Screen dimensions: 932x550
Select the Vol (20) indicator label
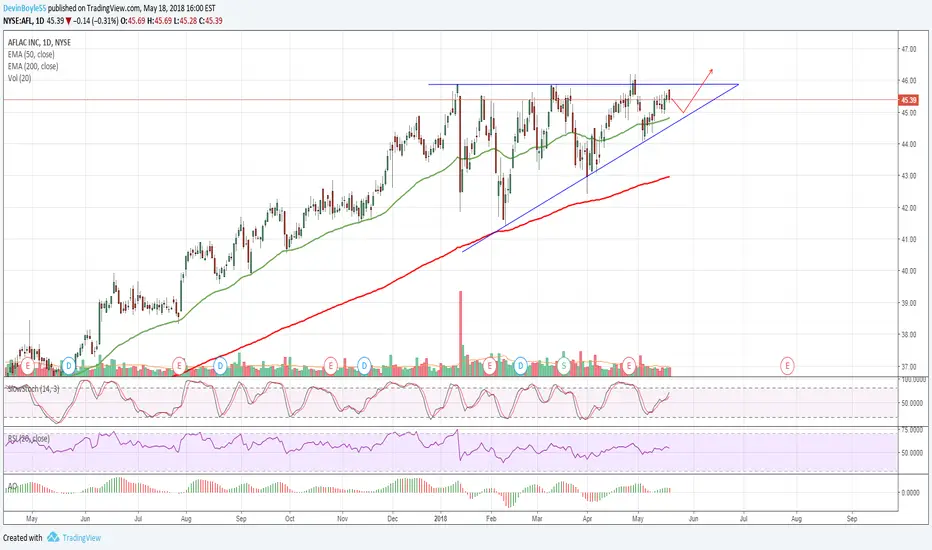pyautogui.click(x=20, y=78)
